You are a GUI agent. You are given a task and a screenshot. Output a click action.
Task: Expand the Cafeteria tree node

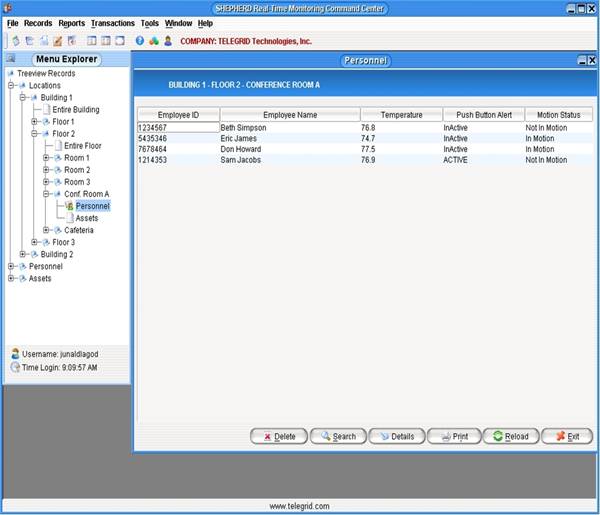pyautogui.click(x=46, y=230)
